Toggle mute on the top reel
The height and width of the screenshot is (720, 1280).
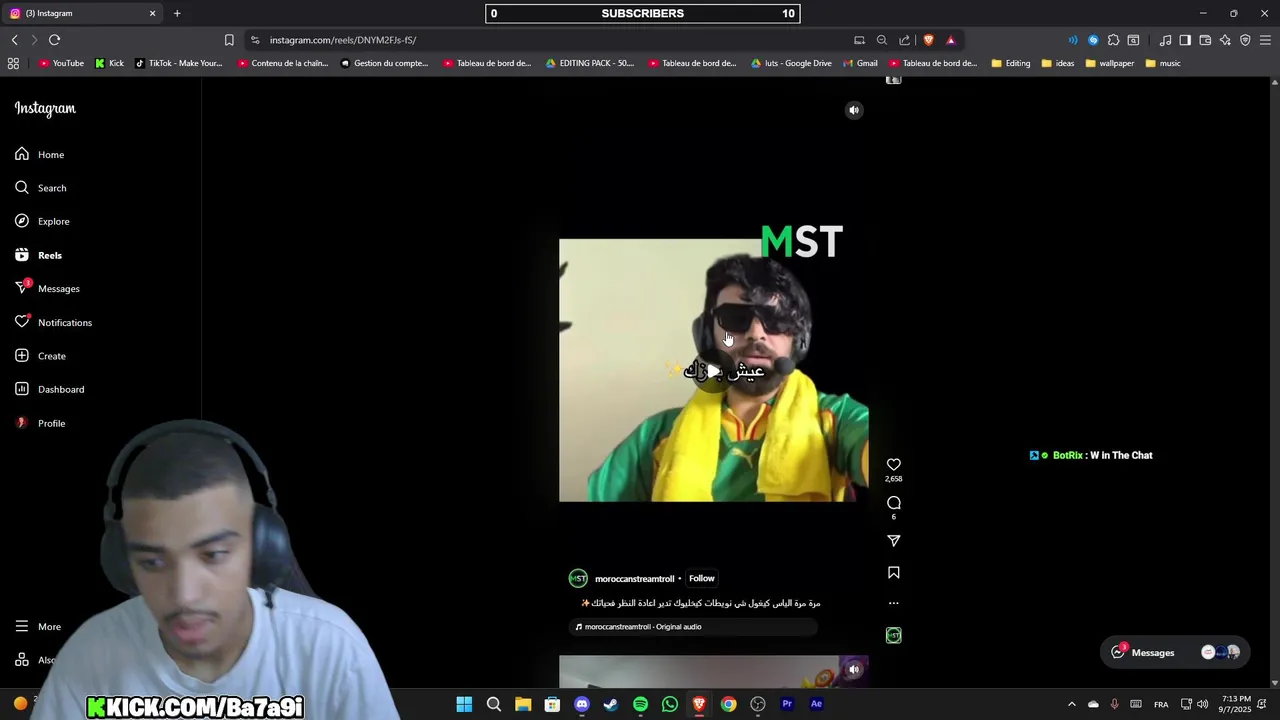(x=854, y=110)
